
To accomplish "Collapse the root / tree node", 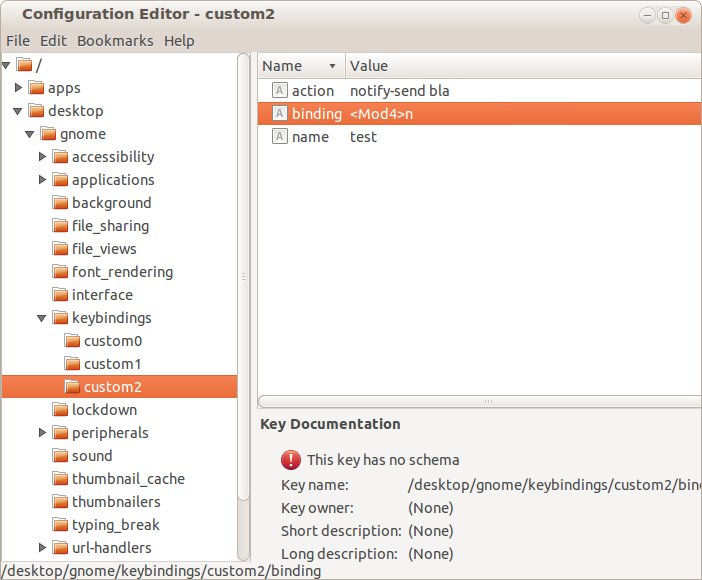I will pyautogui.click(x=6, y=65).
